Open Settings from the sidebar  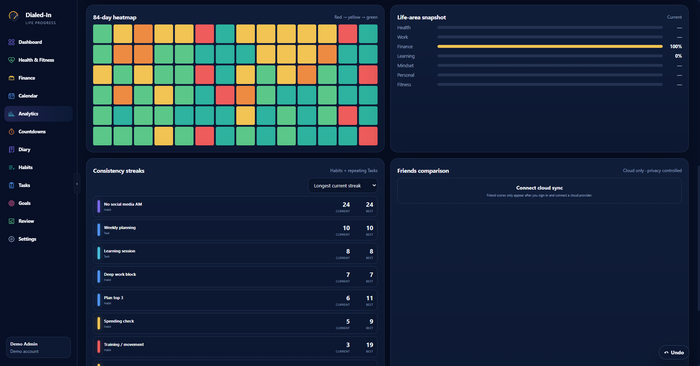tap(38, 239)
